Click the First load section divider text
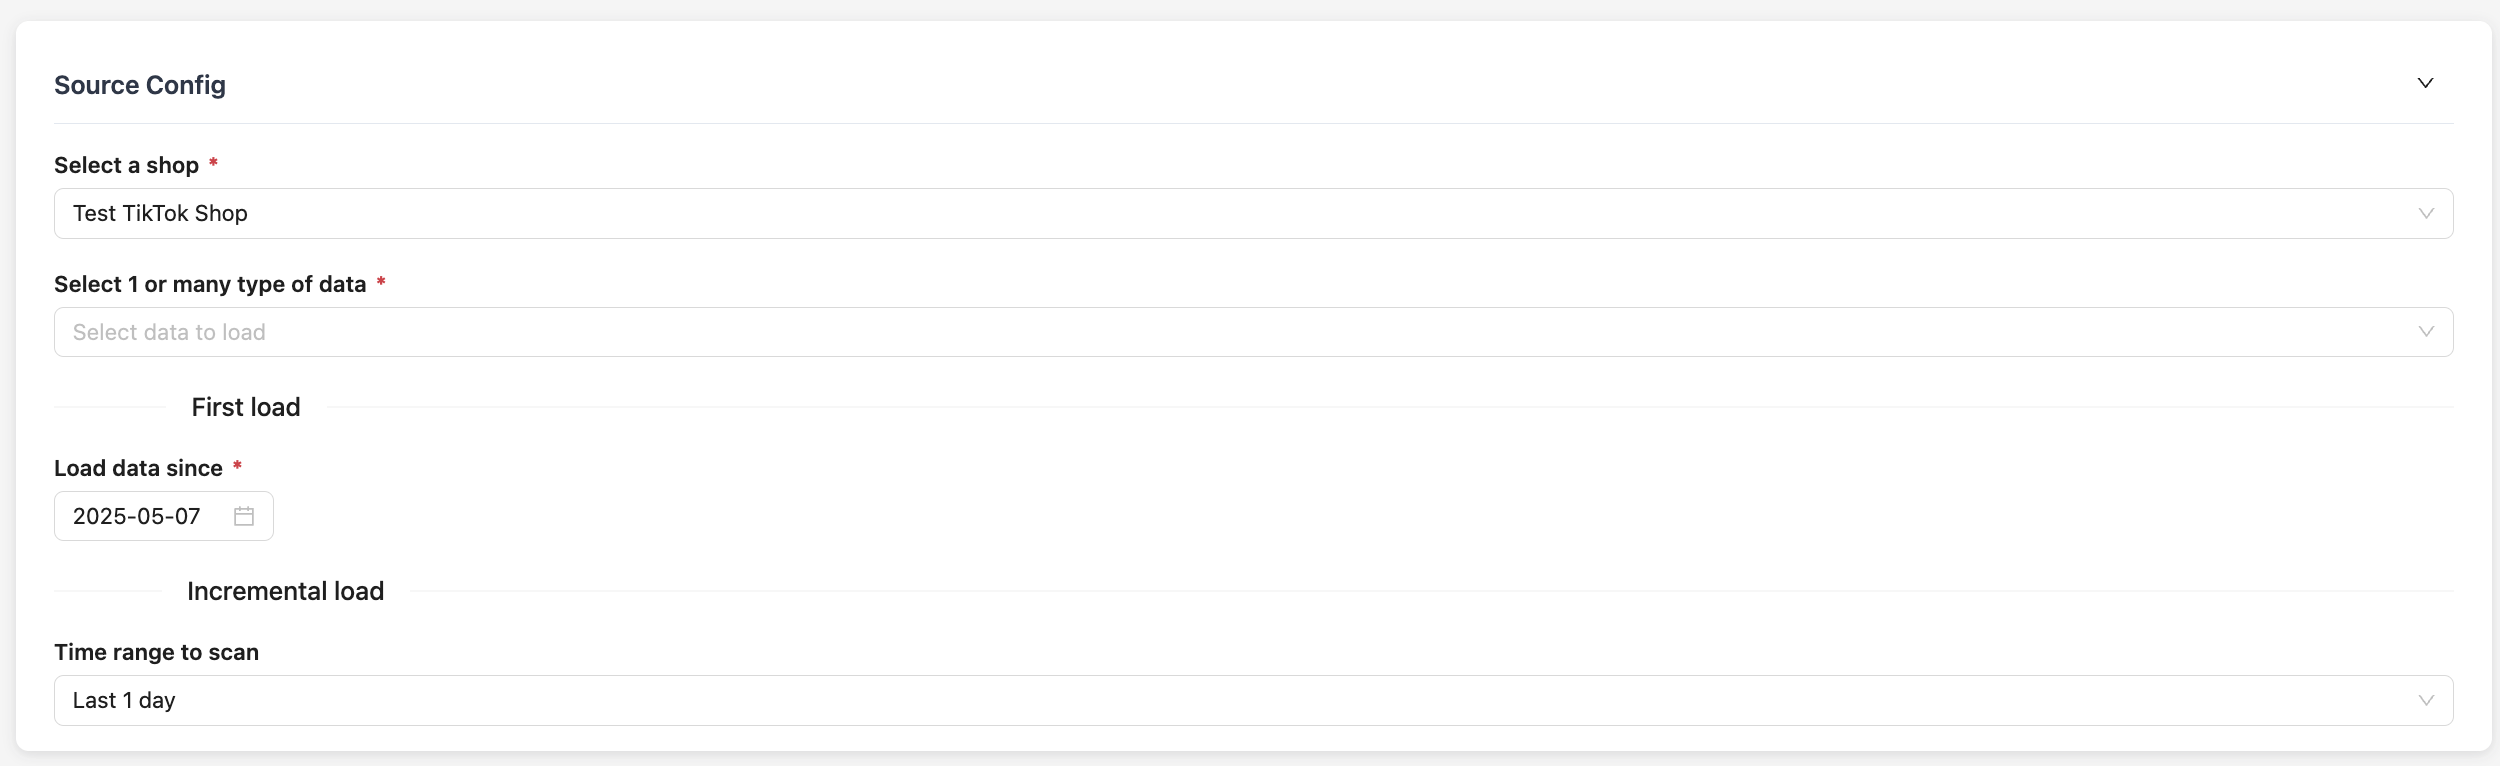2500x766 pixels. click(x=246, y=407)
